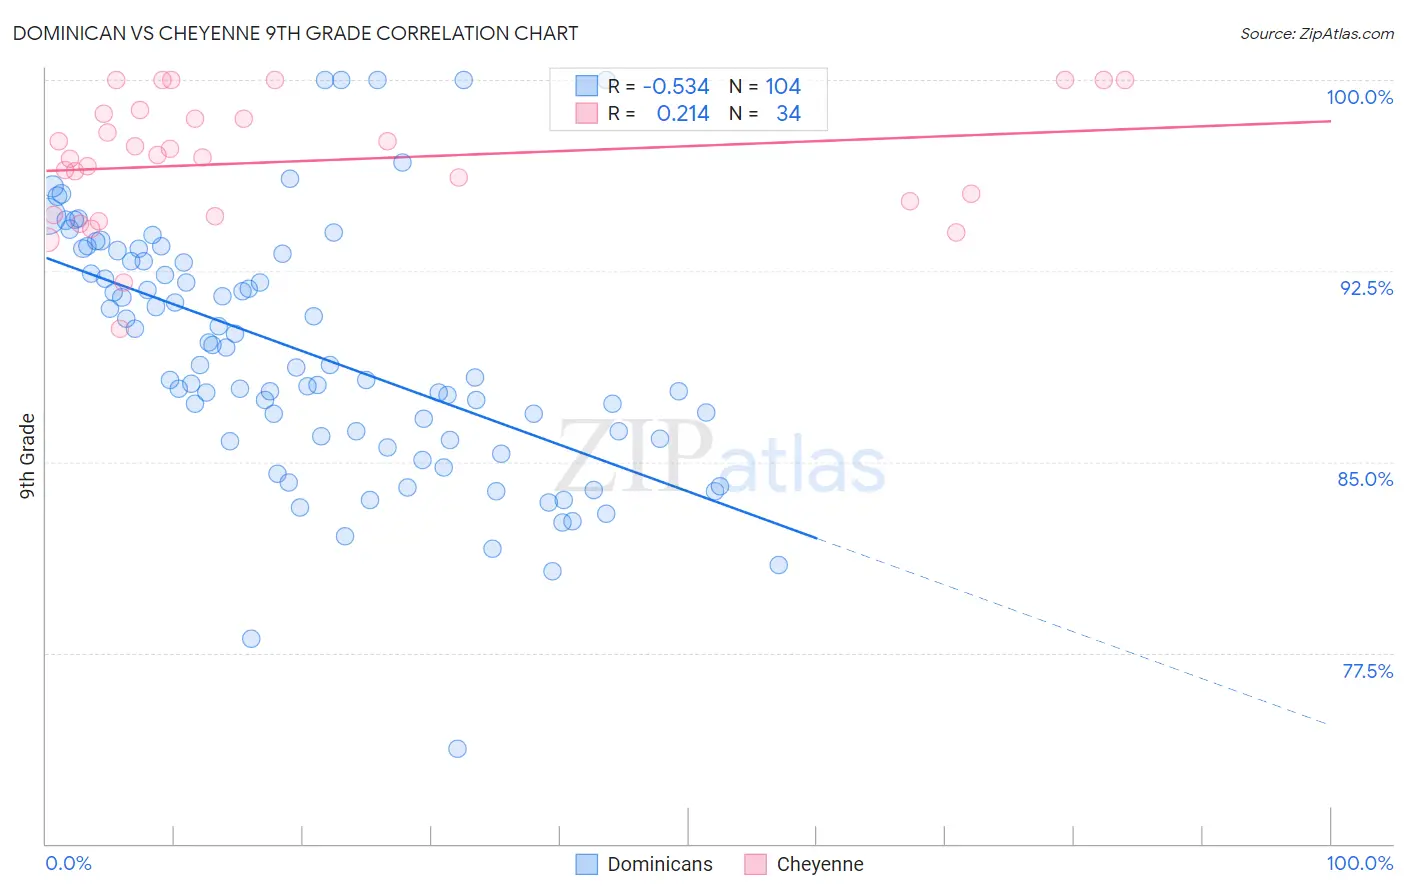Click the blue outlier point near 77.5% gridline

click(x=251, y=639)
